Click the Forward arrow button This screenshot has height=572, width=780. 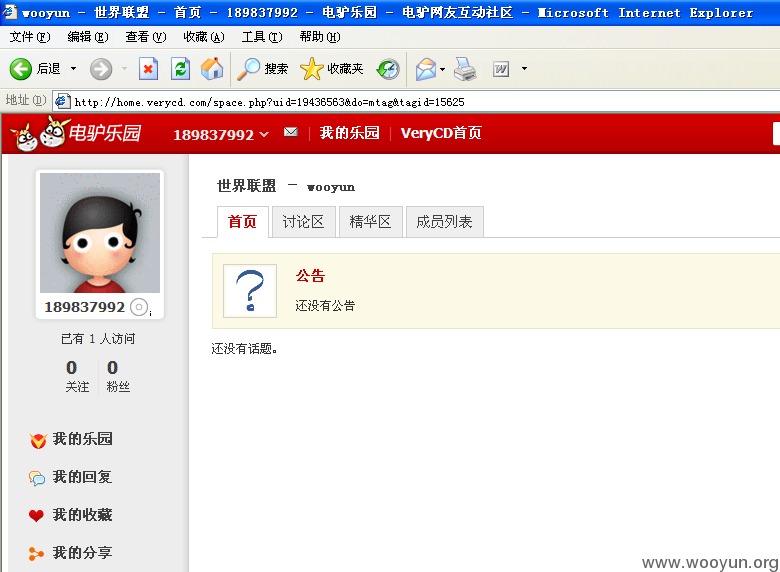point(101,69)
